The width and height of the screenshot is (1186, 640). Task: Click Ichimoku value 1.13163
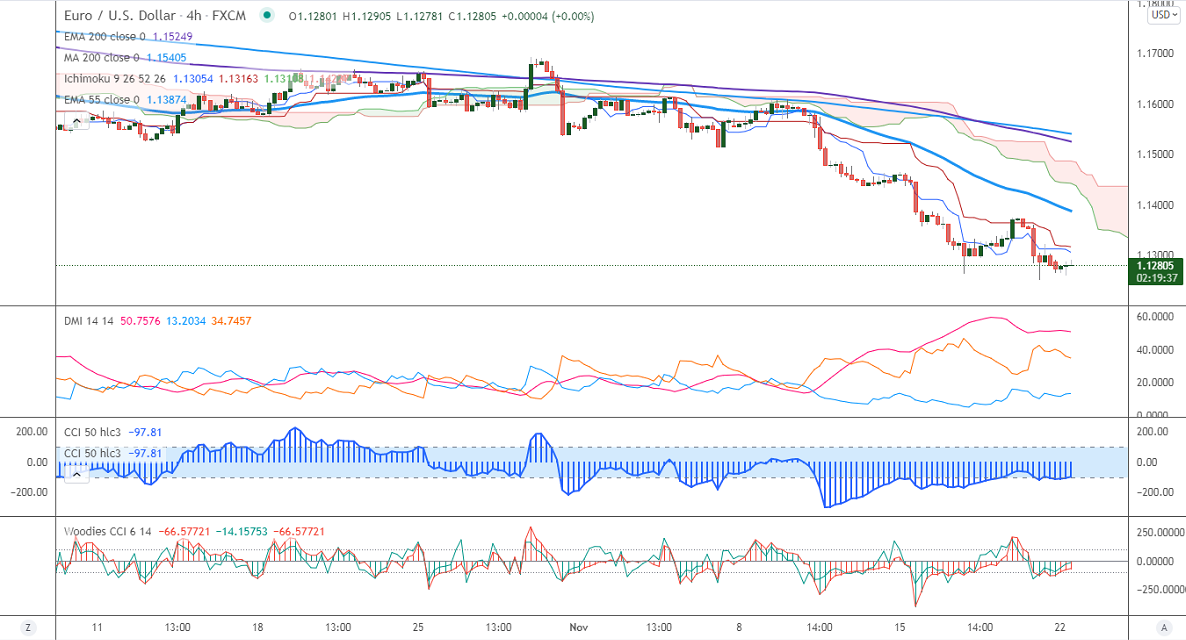point(238,79)
